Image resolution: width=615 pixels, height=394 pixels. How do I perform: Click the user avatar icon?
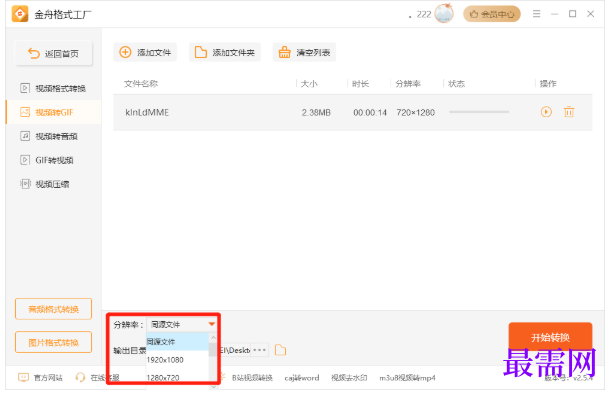[x=444, y=14]
